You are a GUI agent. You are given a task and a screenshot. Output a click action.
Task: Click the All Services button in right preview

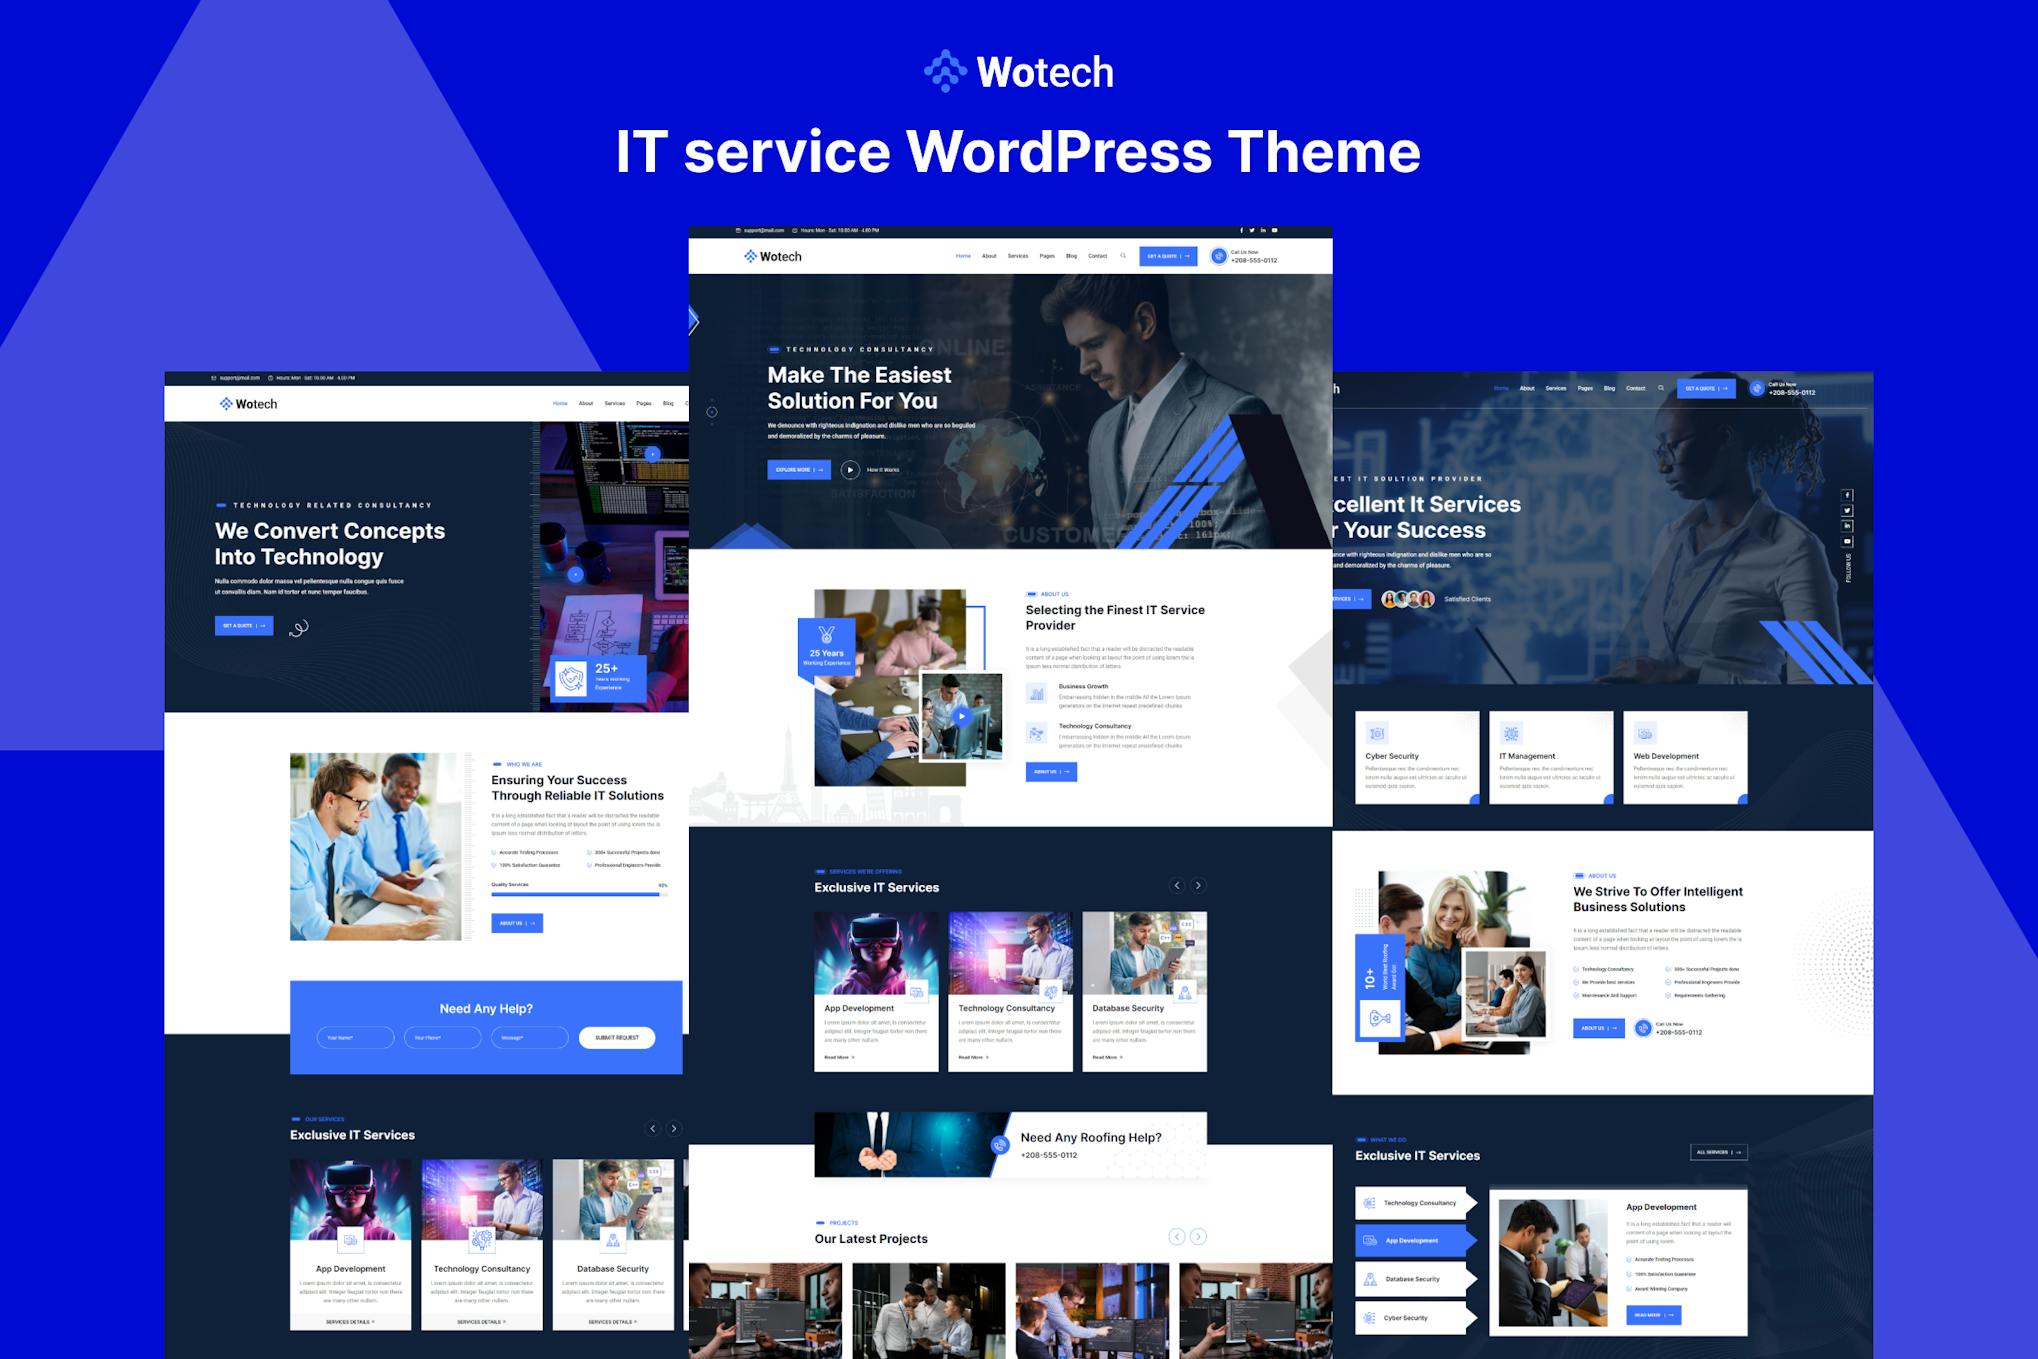click(1718, 1152)
